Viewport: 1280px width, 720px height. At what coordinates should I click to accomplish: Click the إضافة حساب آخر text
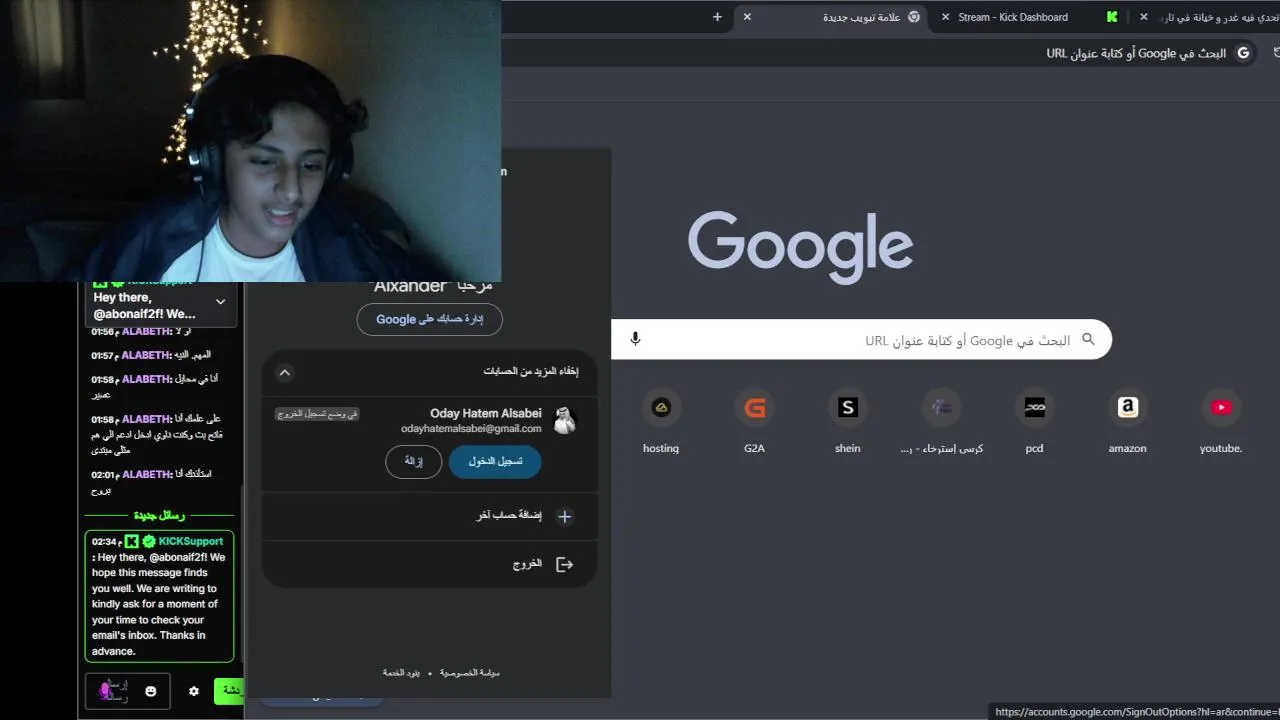click(x=509, y=516)
